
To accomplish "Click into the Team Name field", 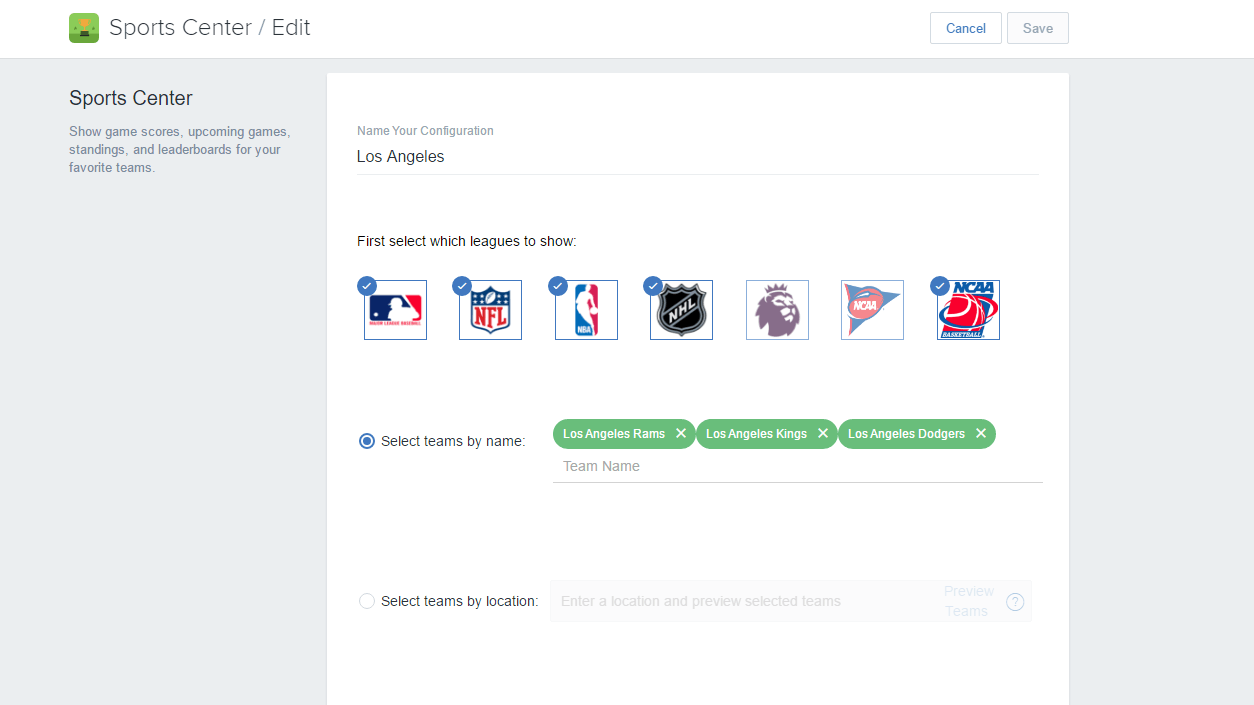I will 798,467.
